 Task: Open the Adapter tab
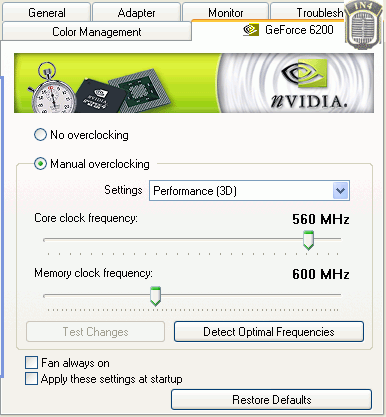pyautogui.click(x=136, y=13)
